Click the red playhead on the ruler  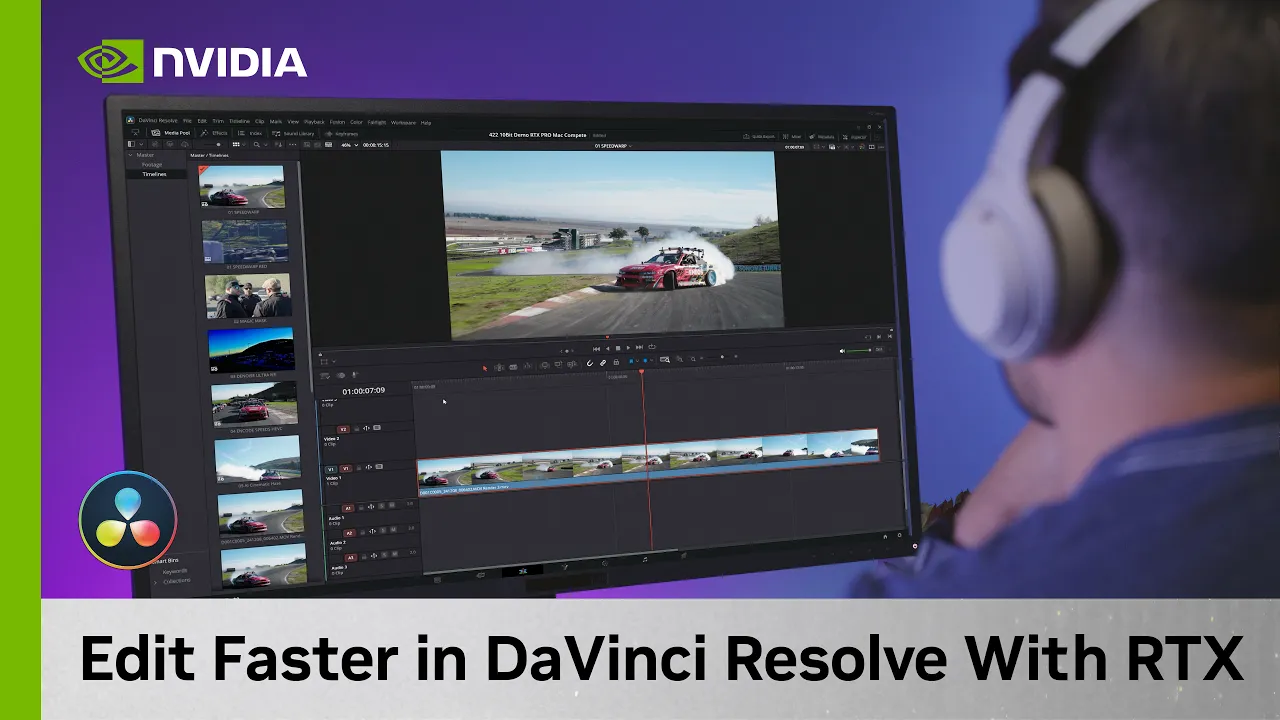tap(642, 372)
